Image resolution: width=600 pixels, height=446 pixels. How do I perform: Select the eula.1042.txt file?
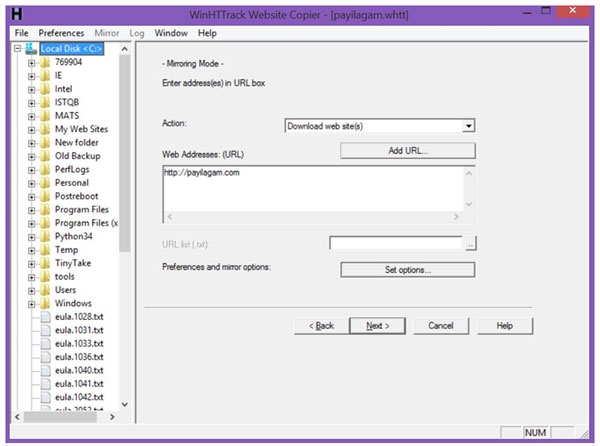79,397
